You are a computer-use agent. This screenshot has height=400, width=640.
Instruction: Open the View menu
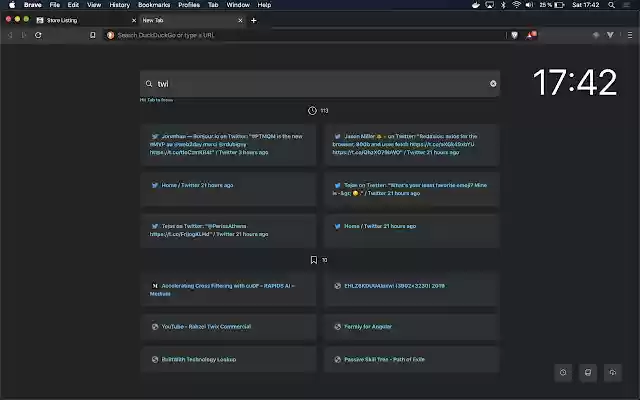(x=94, y=5)
